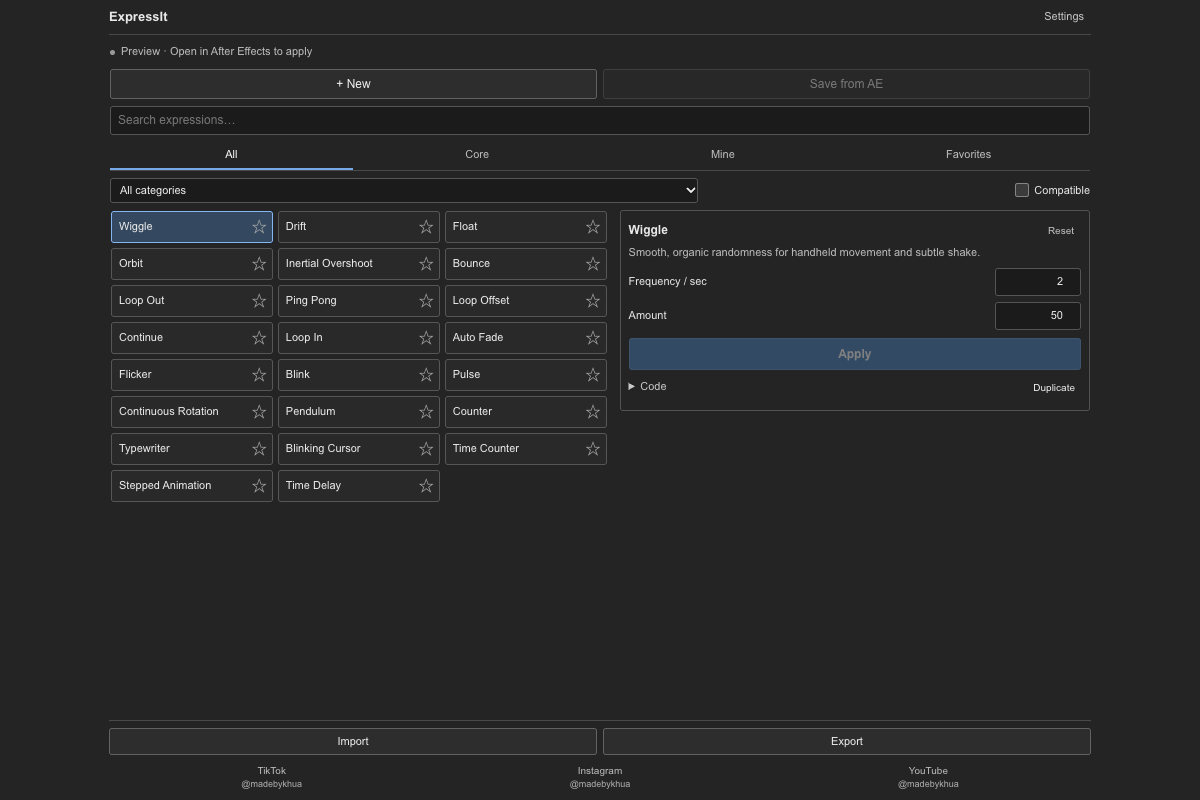Screen dimensions: 1200x800
Task: Duplicate the Wiggle expression
Action: [x=1054, y=387]
